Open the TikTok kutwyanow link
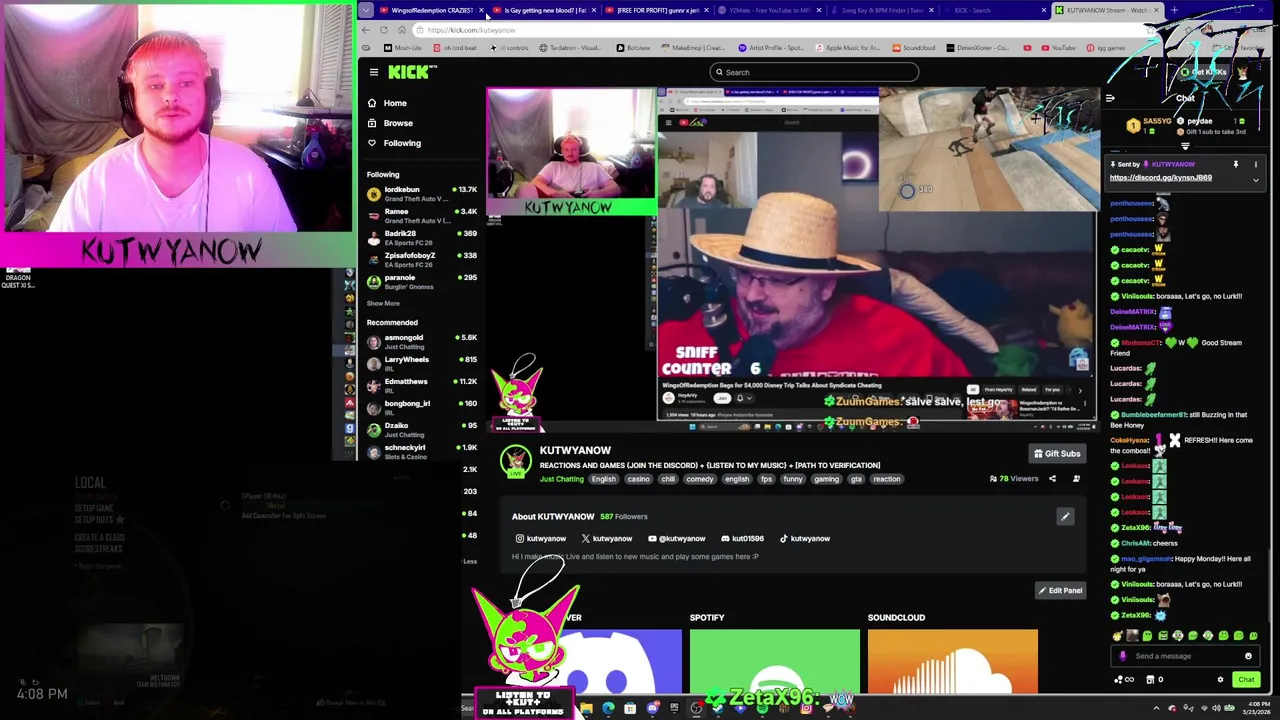Screen dimensions: 1280x720 coord(804,539)
